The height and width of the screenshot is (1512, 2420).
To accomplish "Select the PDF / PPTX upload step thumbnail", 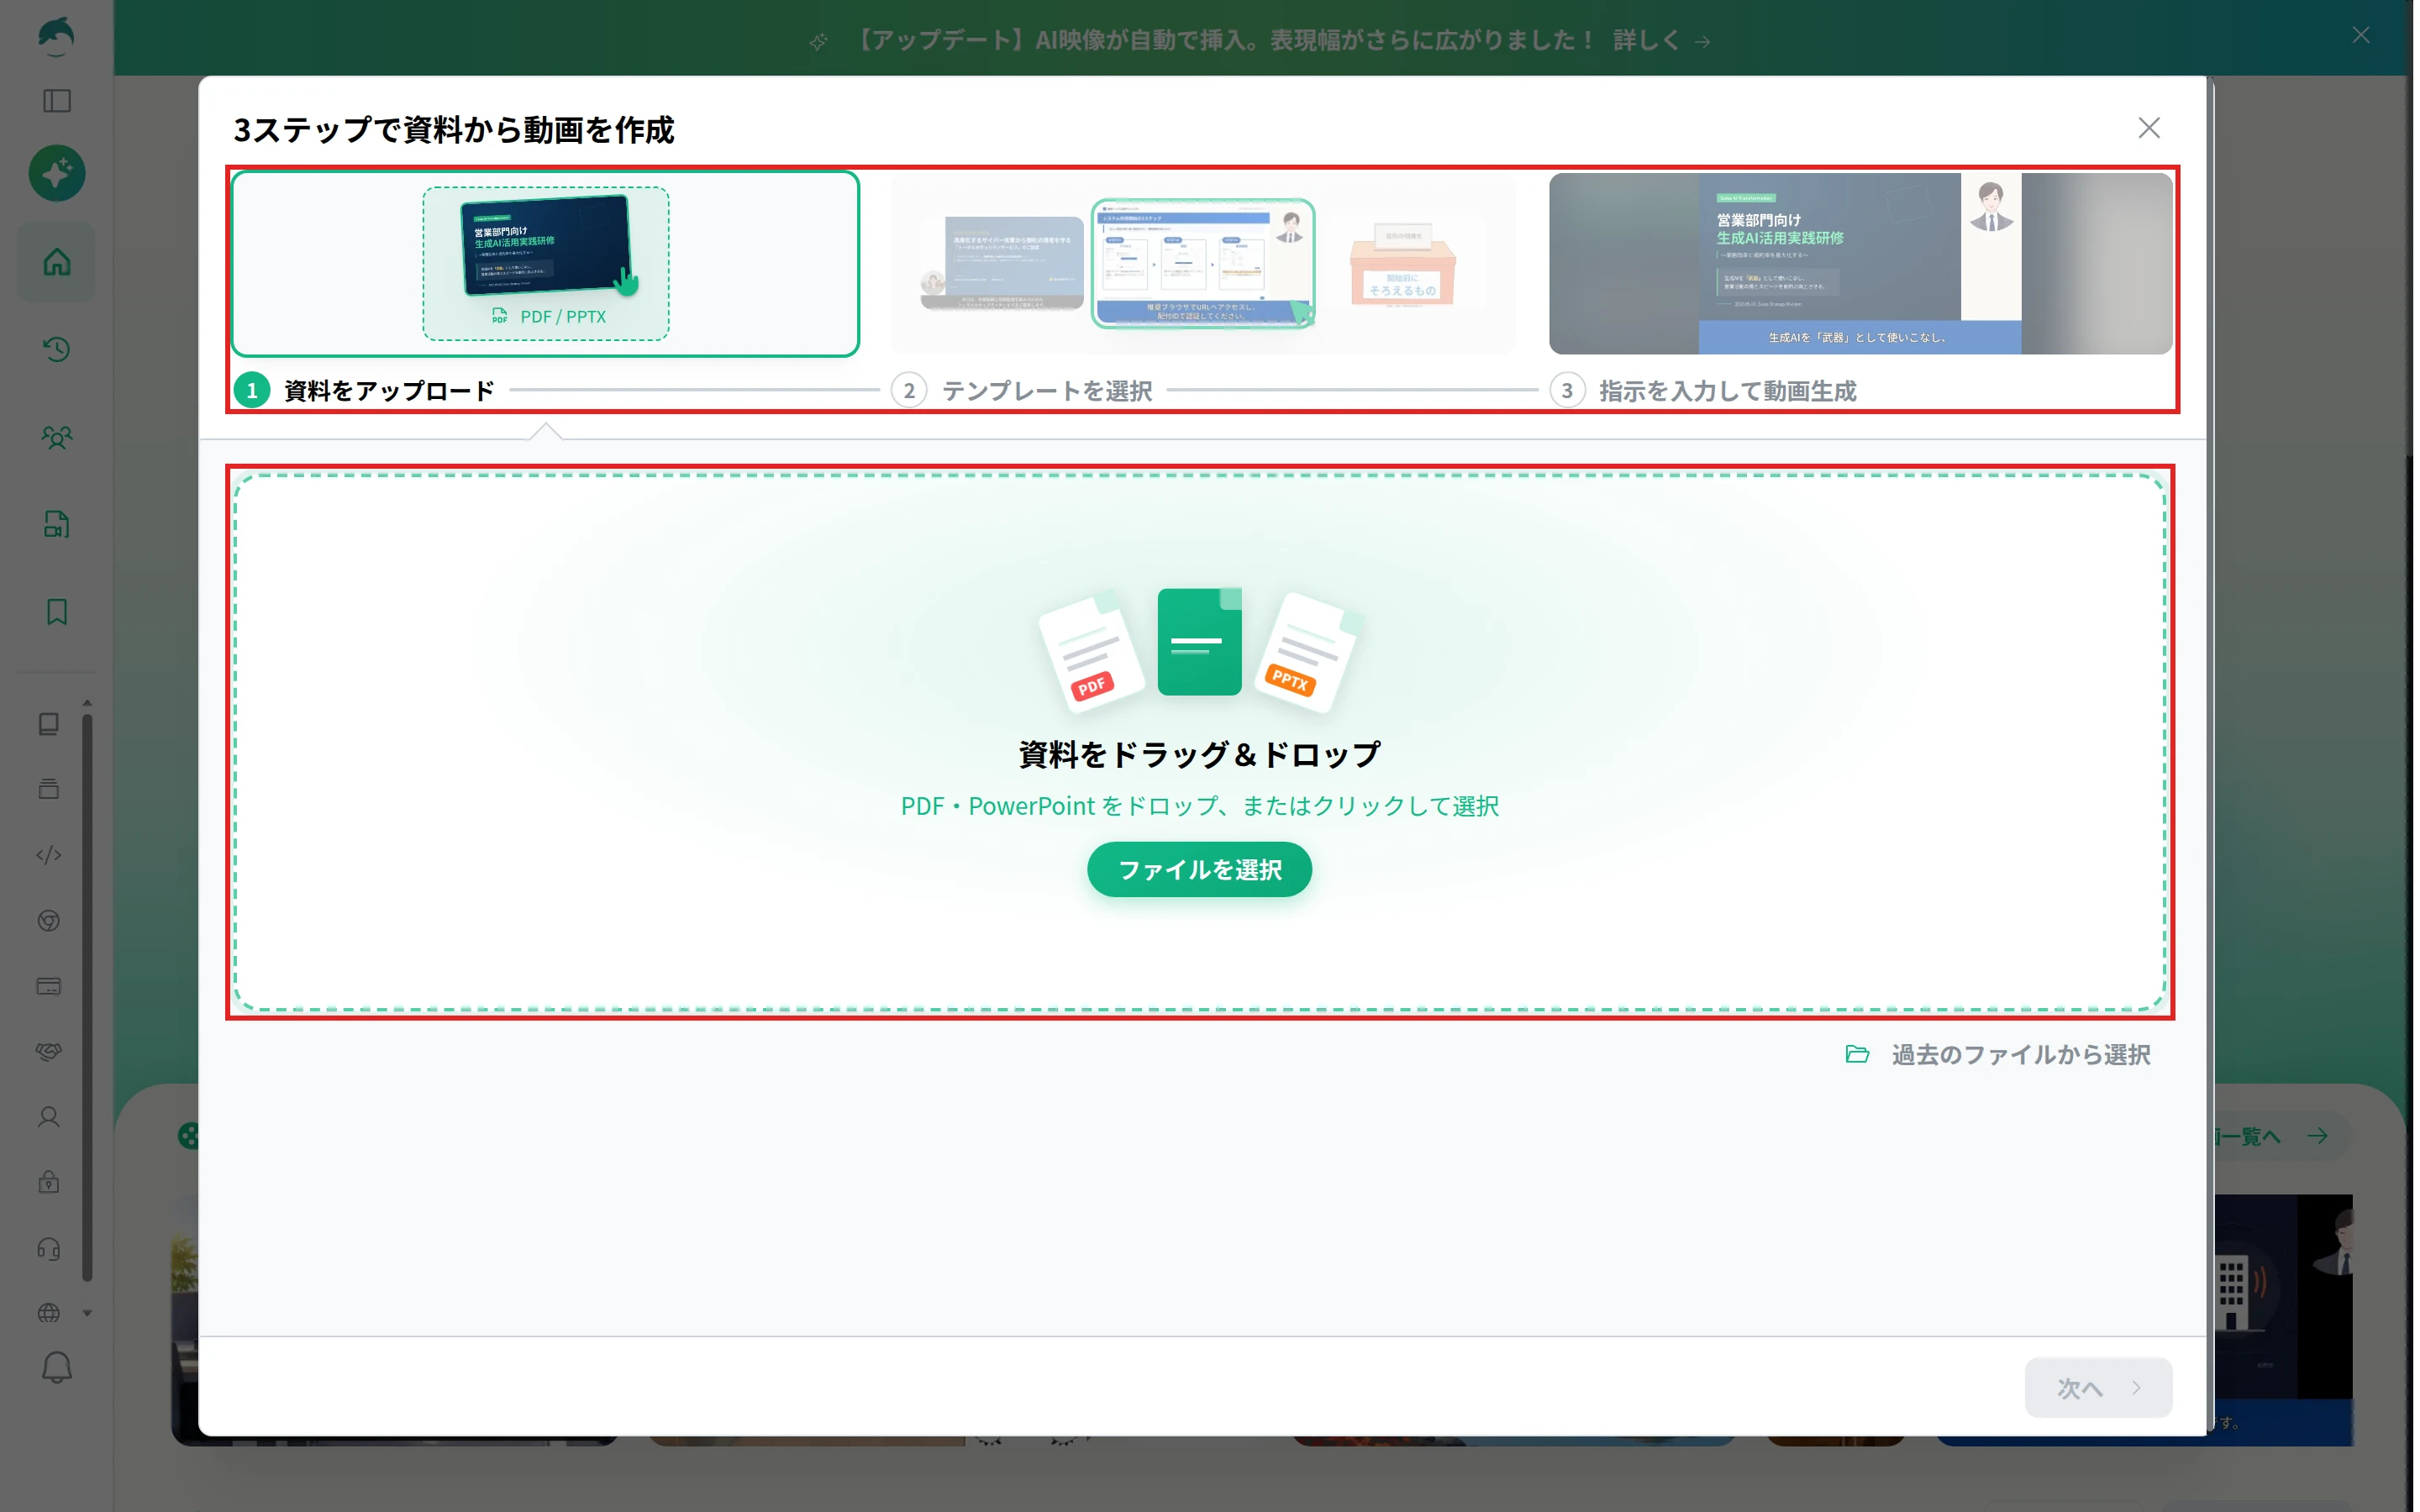I will click(546, 264).
